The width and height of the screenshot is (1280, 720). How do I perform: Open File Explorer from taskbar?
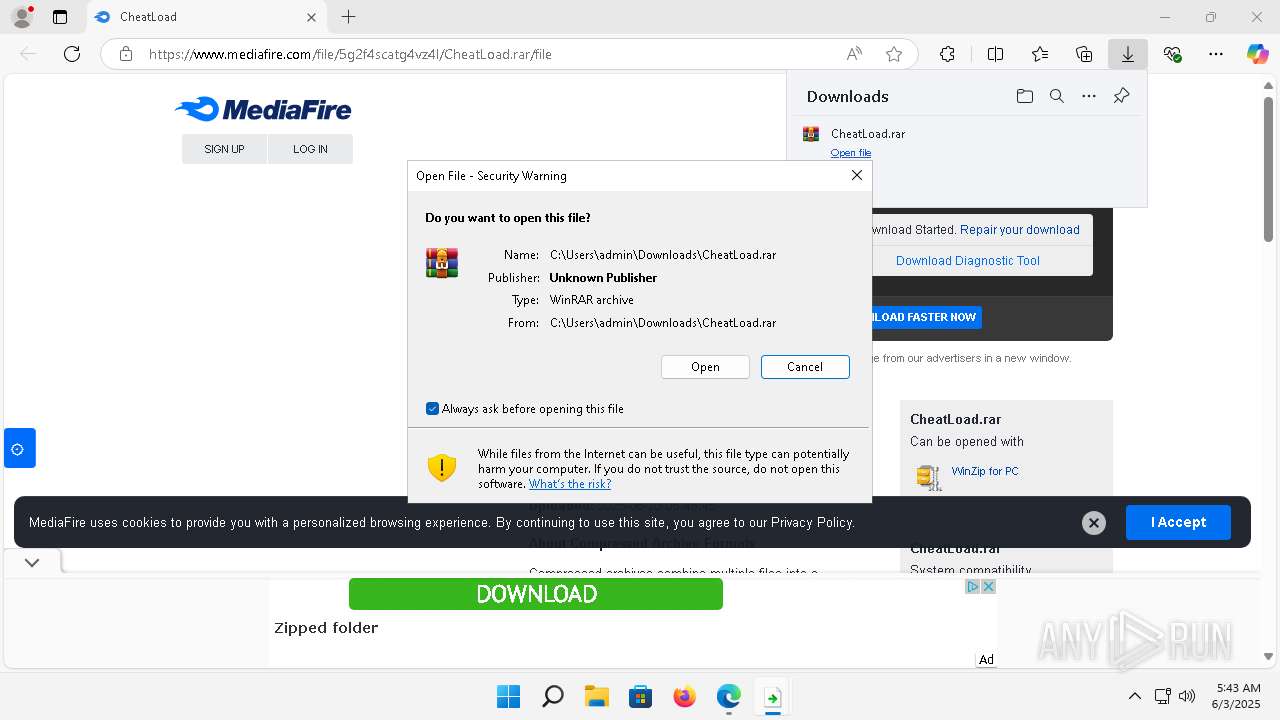coord(596,696)
